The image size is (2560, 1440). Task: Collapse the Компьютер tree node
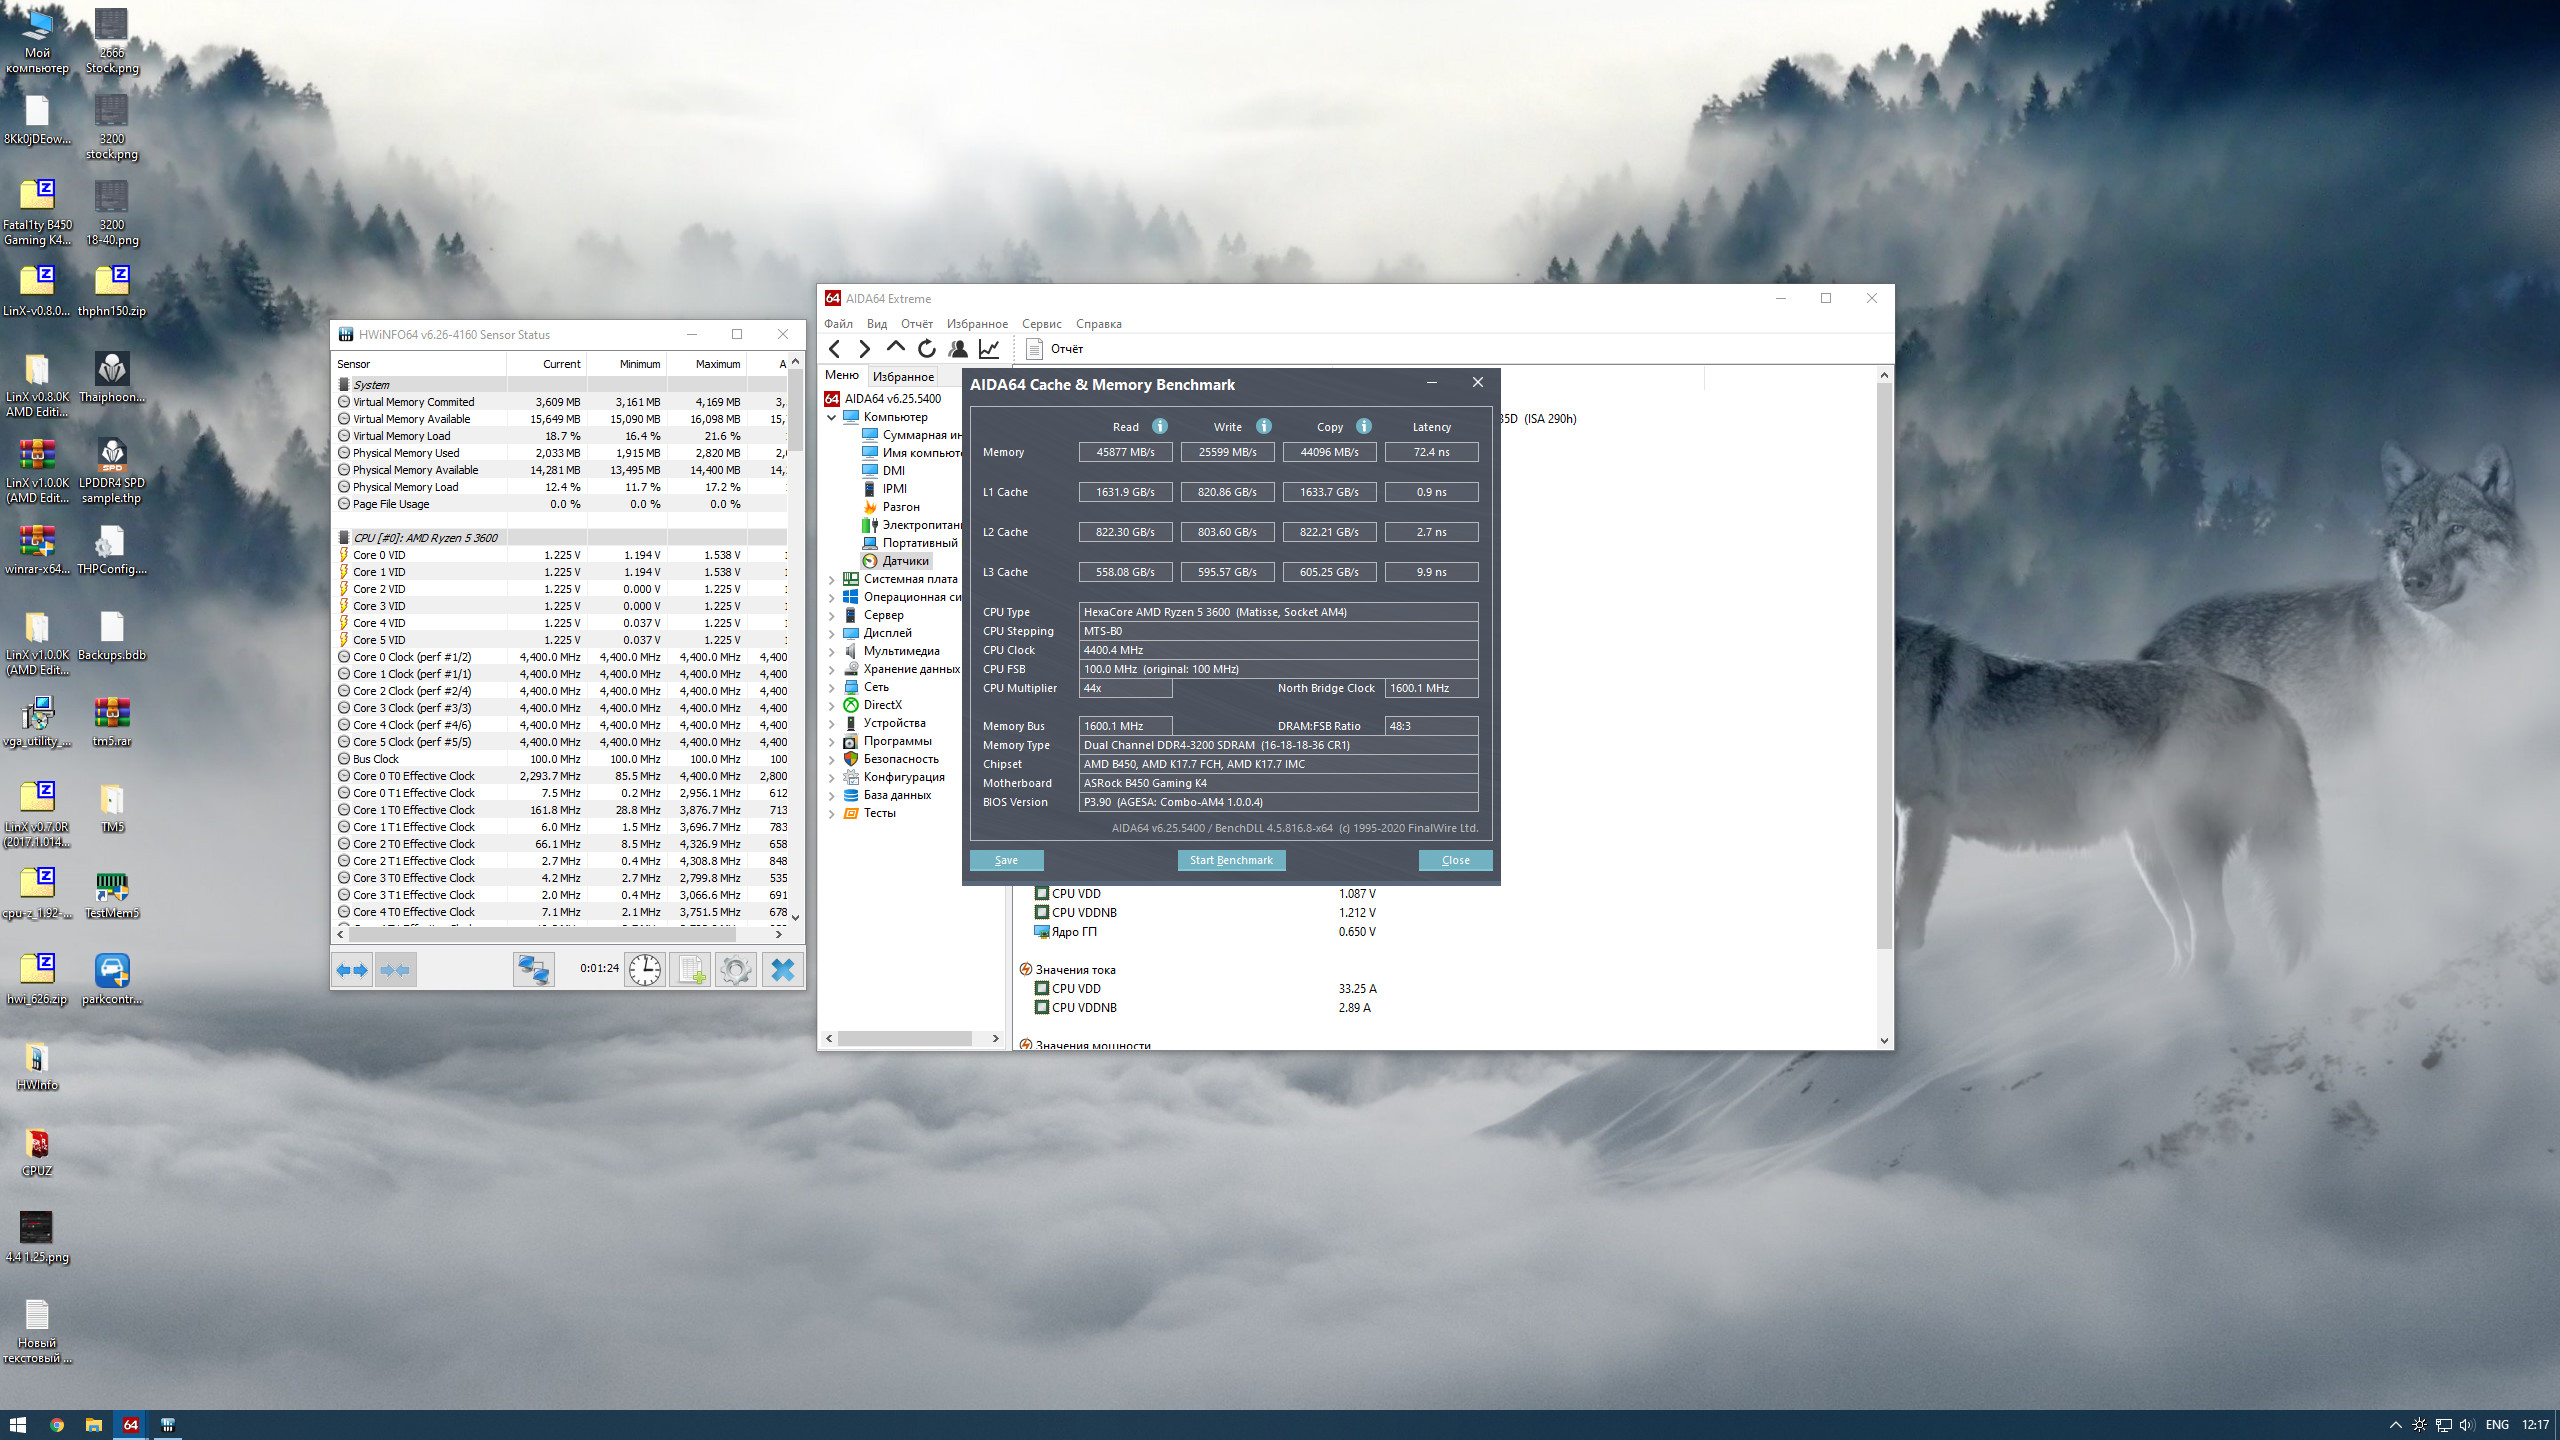(831, 418)
